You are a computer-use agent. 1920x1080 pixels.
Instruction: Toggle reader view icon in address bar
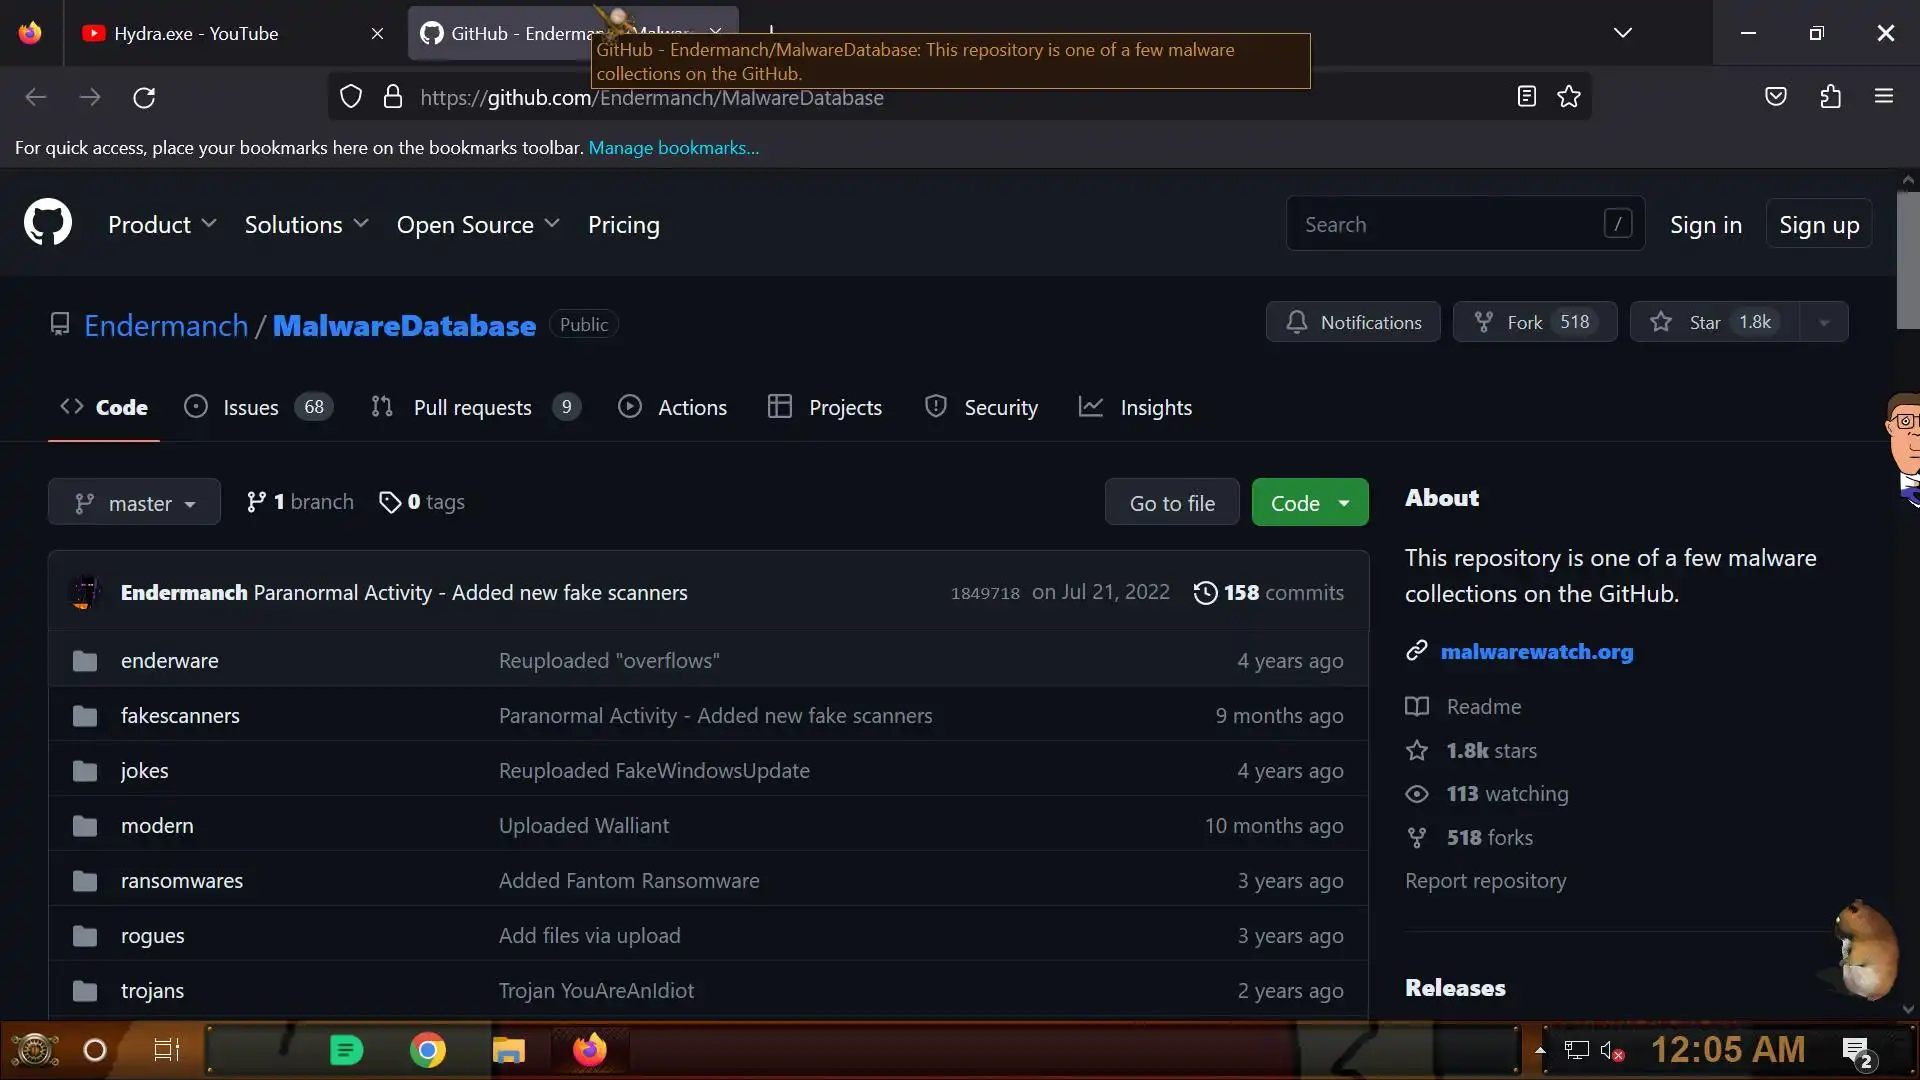[1526, 97]
